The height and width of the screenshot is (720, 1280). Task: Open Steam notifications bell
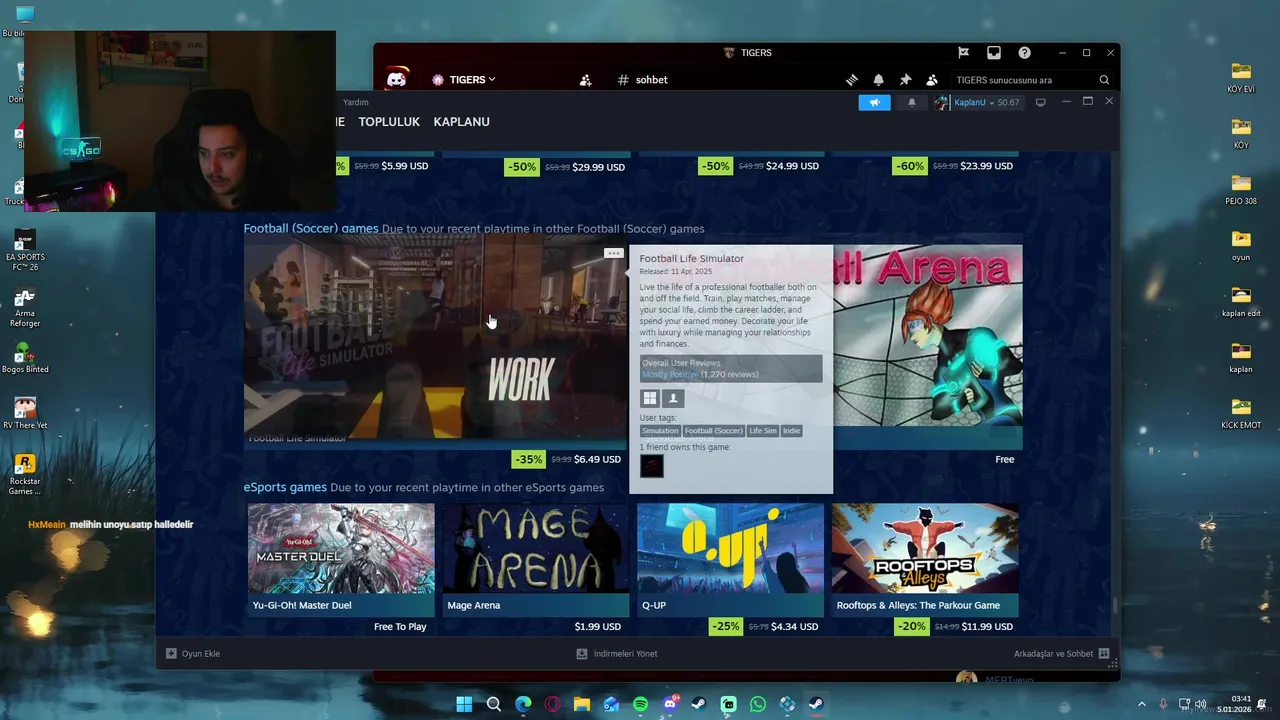pos(911,102)
